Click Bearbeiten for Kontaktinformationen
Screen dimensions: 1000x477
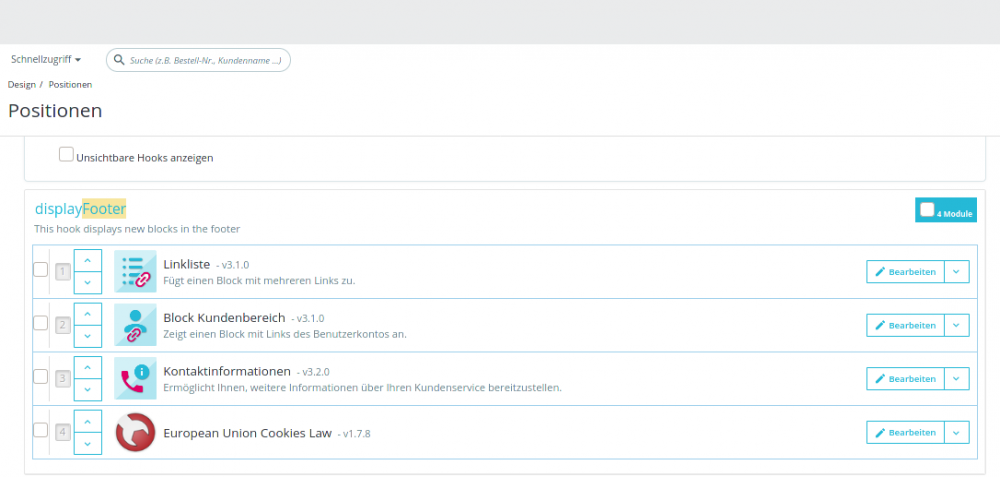[905, 379]
